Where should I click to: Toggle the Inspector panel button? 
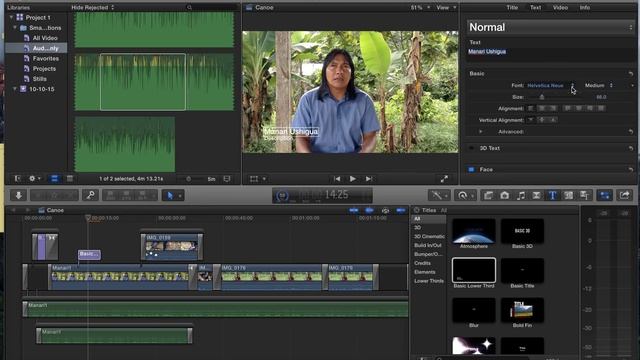[604, 196]
